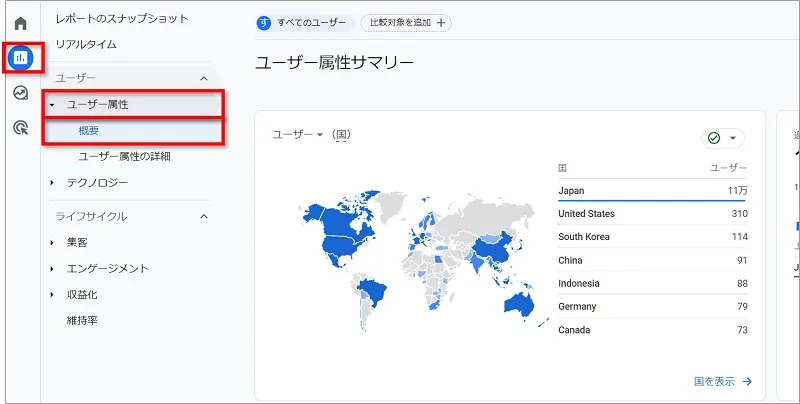Click the ユーザー属性サマリー page title

coord(334,63)
